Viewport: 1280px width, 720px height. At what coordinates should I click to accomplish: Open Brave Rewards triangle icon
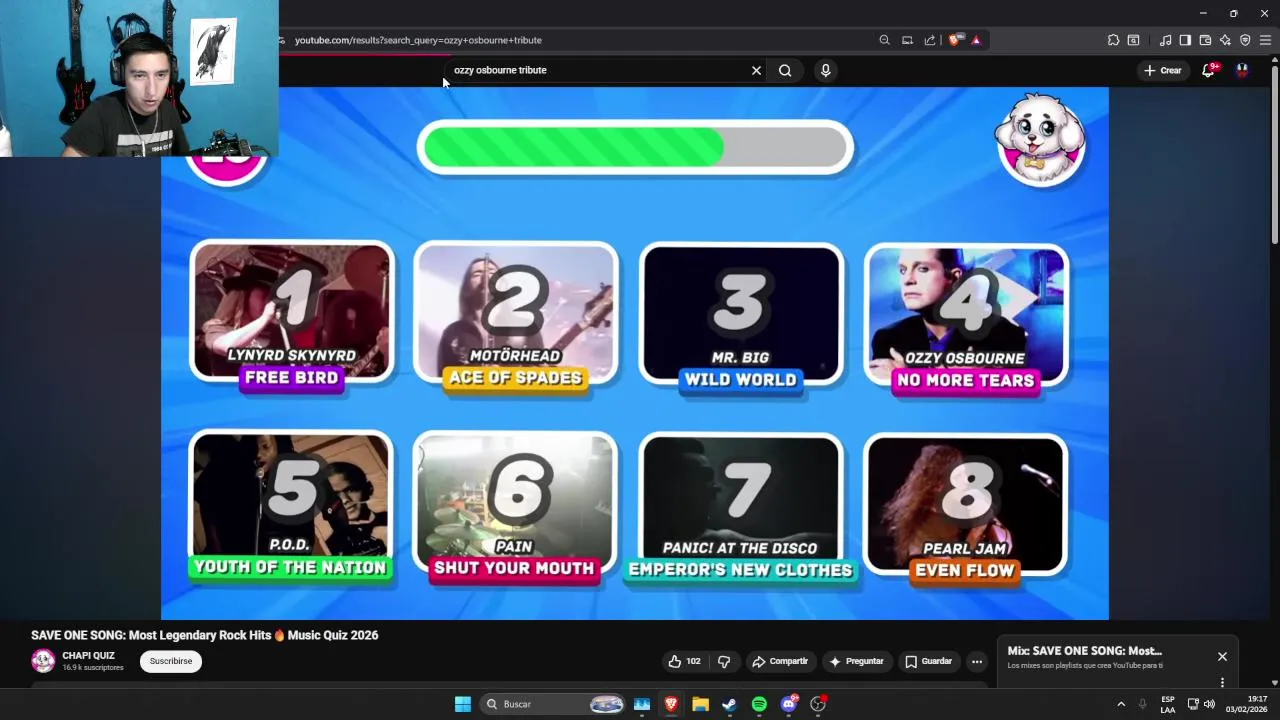[x=976, y=40]
